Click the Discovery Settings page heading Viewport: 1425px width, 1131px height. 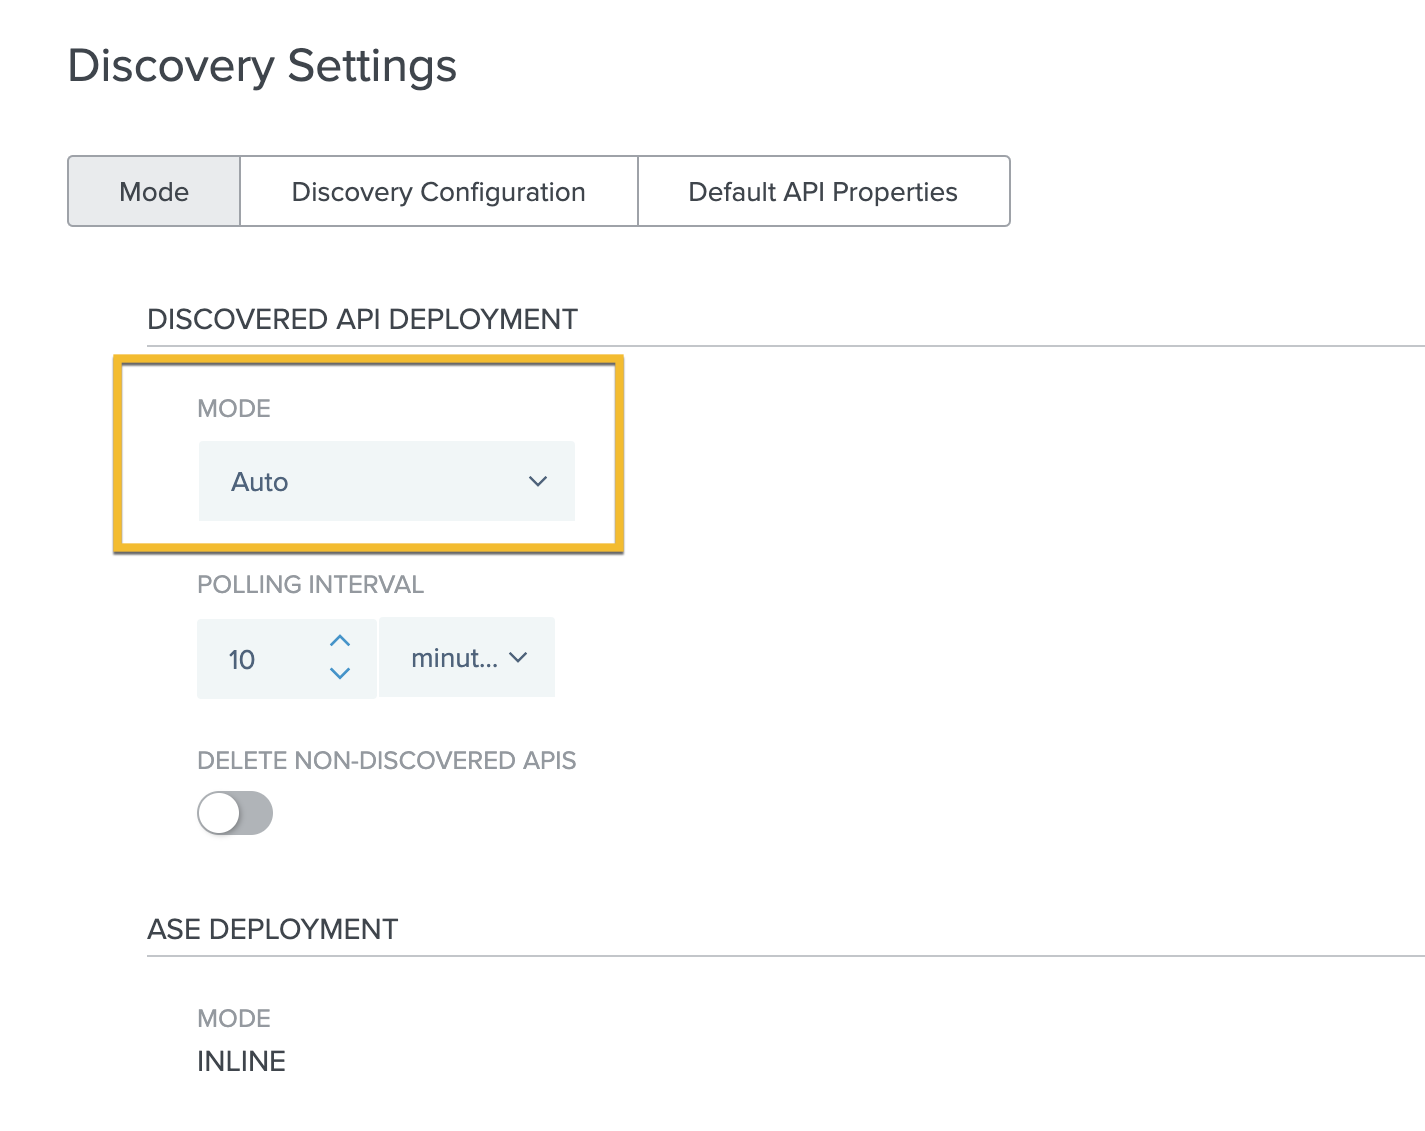pos(262,66)
